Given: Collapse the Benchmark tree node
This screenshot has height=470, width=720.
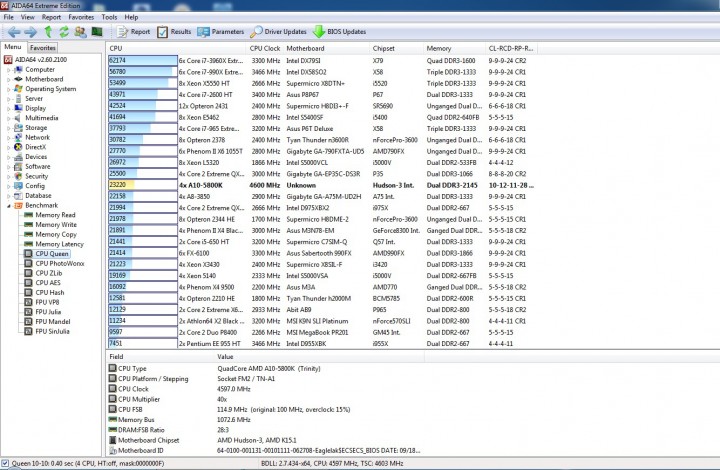Looking at the screenshot, I should pyautogui.click(x=8, y=206).
